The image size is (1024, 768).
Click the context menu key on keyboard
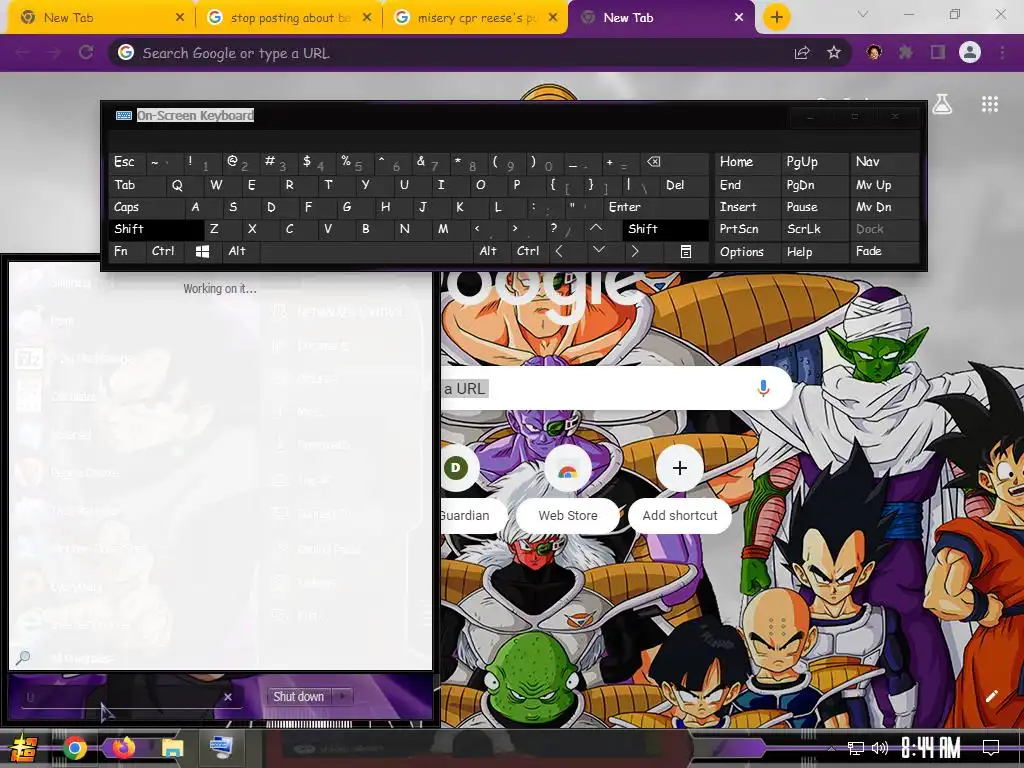coord(686,251)
